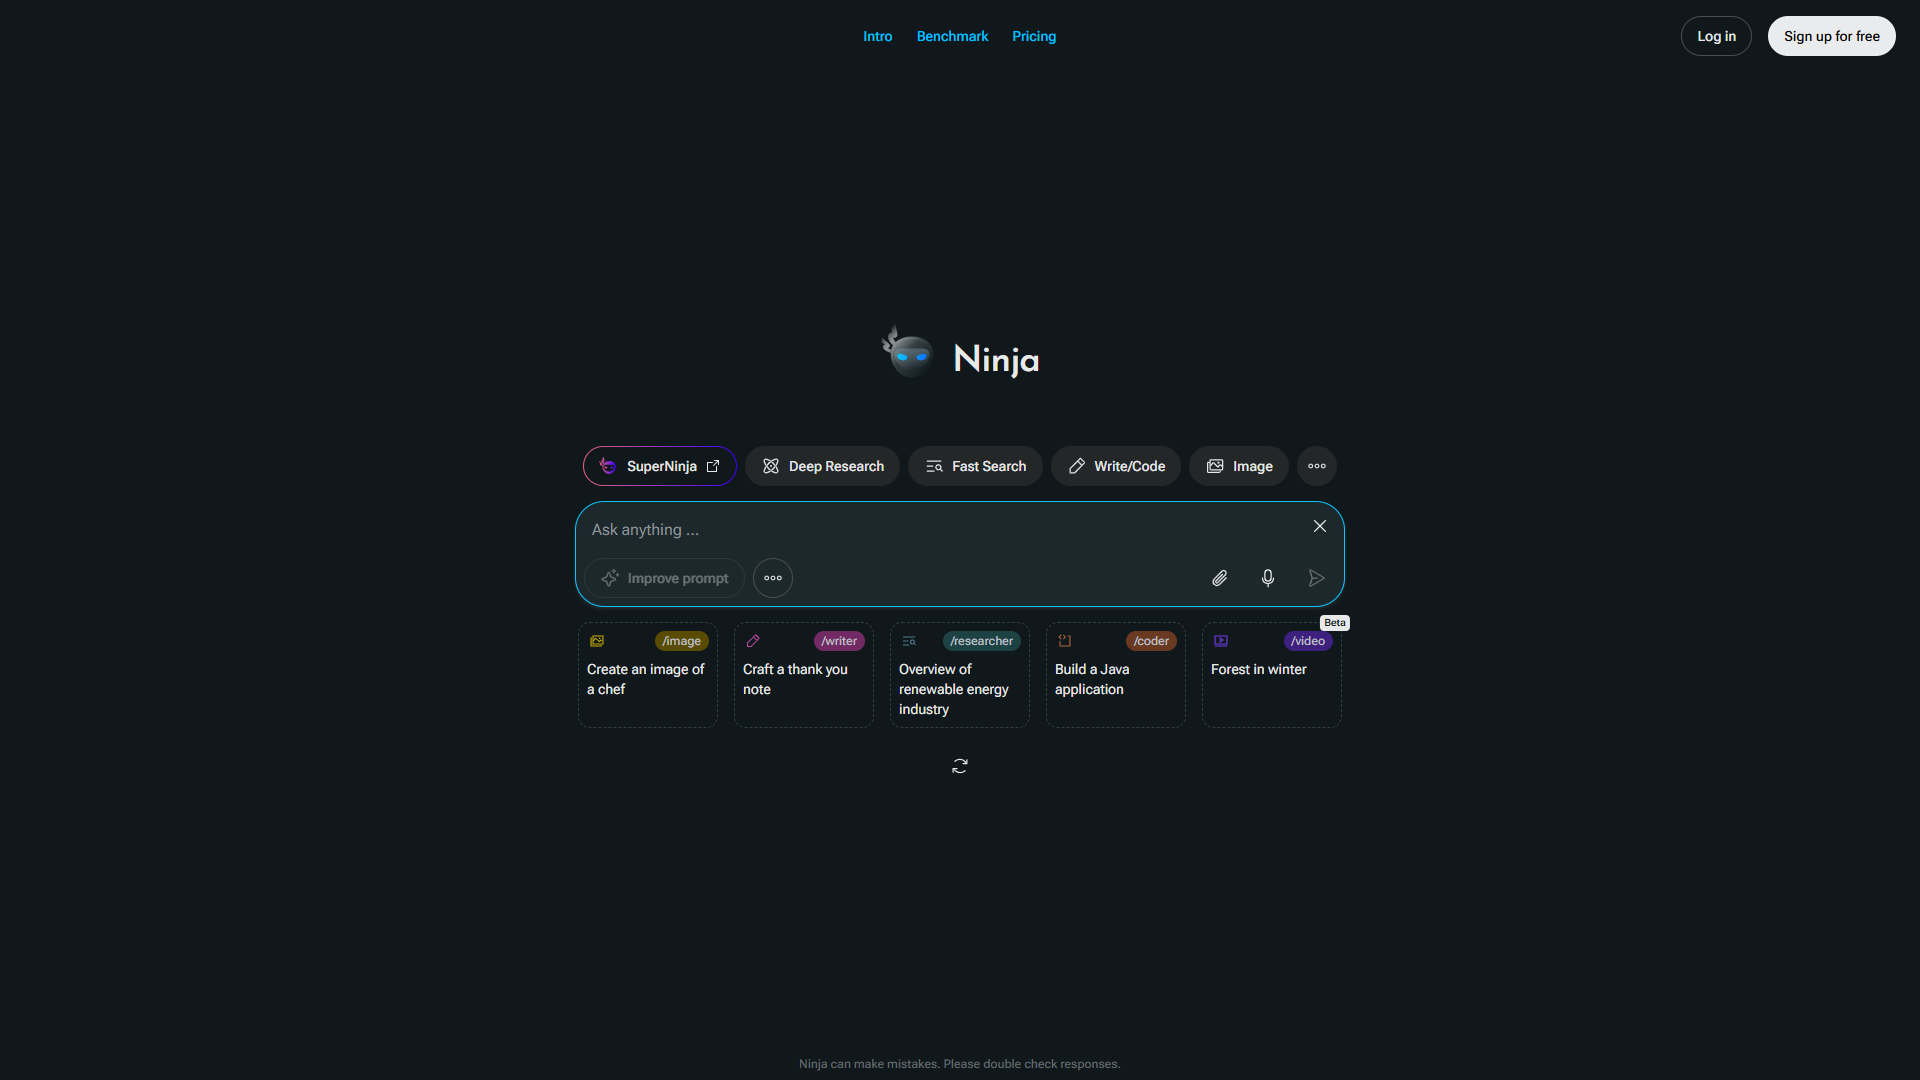The image size is (1920, 1080).
Task: Click the attach file paperclip icon
Action: [1220, 578]
